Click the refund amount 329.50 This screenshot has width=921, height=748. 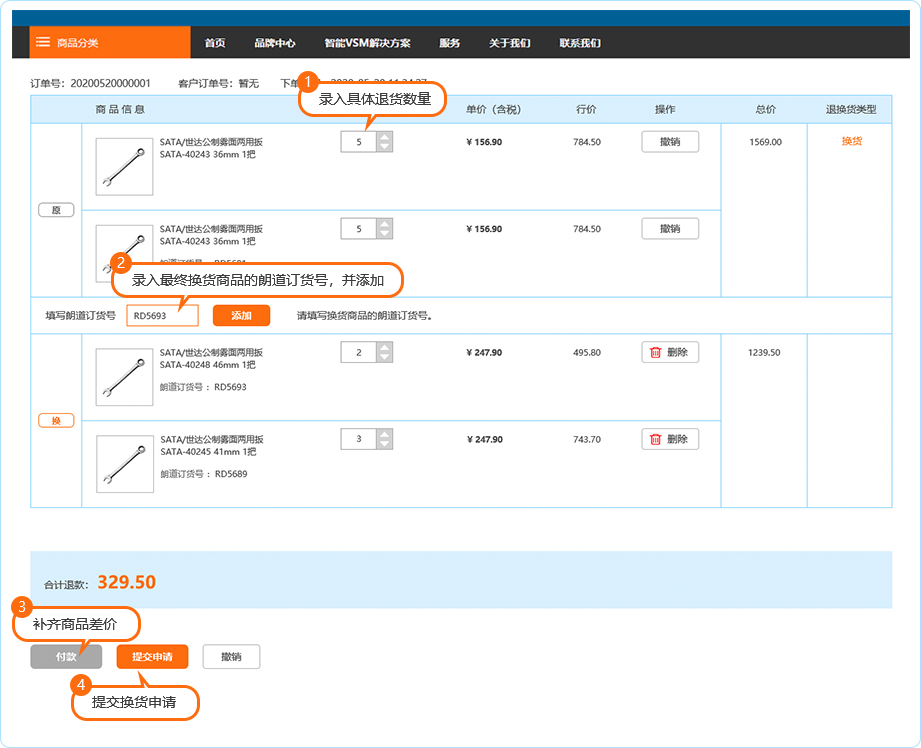(x=126, y=582)
